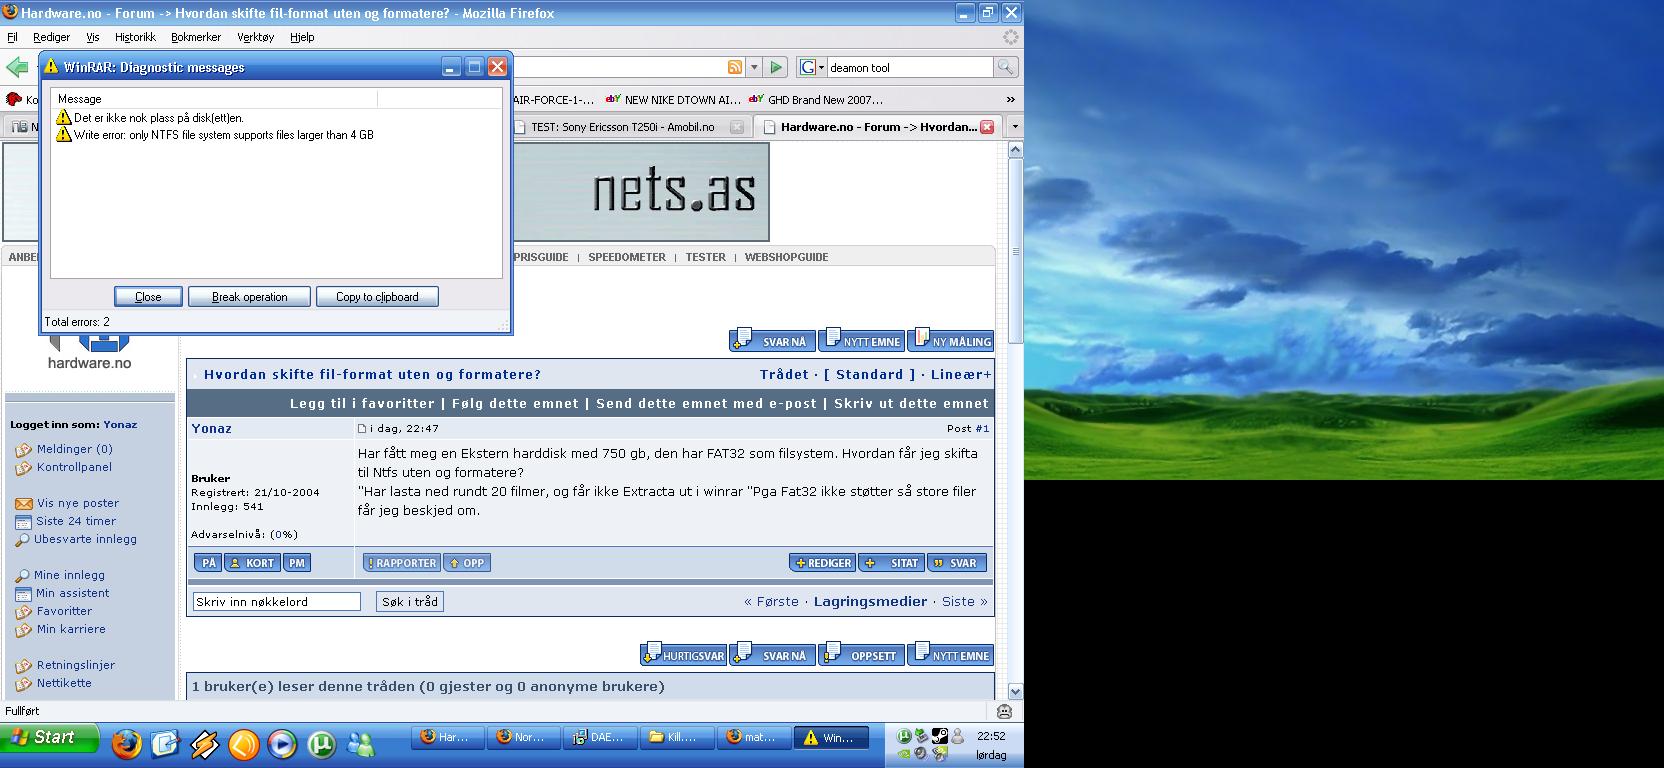The width and height of the screenshot is (1664, 768).
Task: Click the icon beside Retningslinjer
Action: 24,666
